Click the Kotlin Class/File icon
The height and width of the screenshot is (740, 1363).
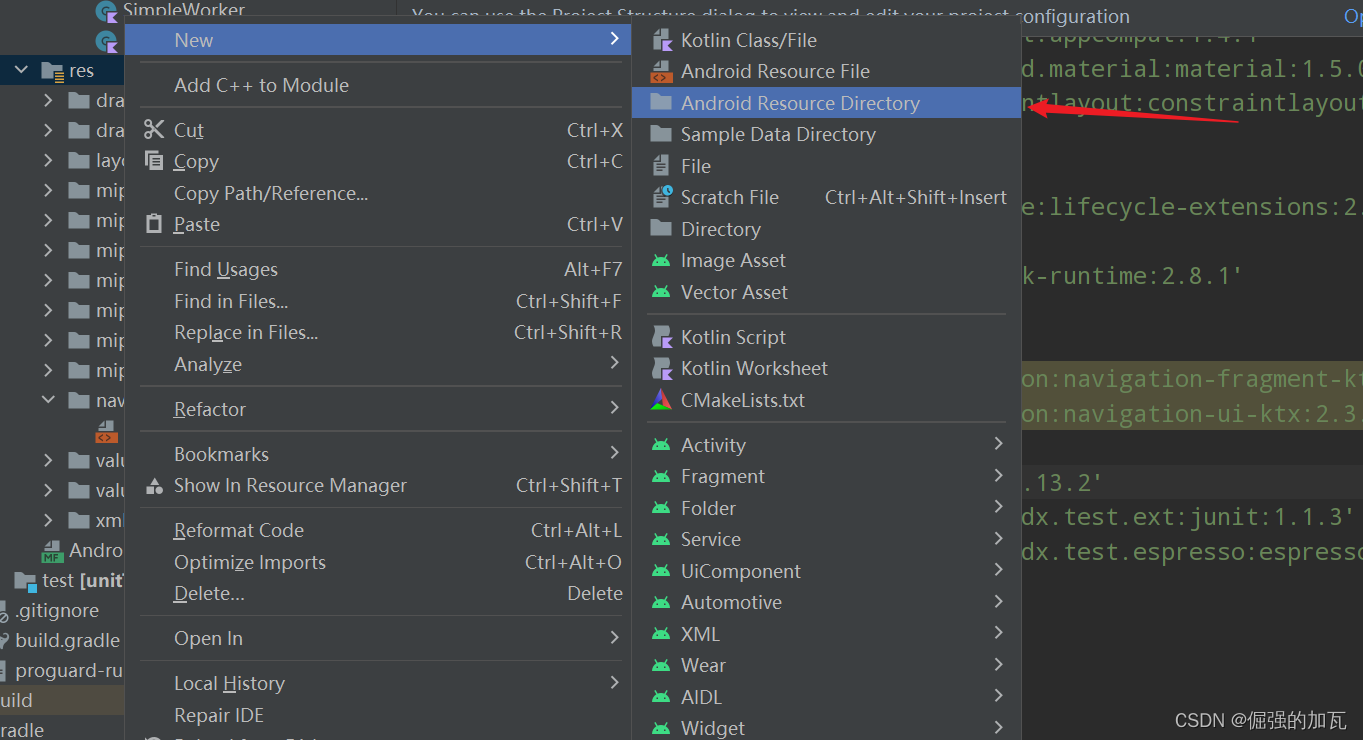[x=661, y=40]
